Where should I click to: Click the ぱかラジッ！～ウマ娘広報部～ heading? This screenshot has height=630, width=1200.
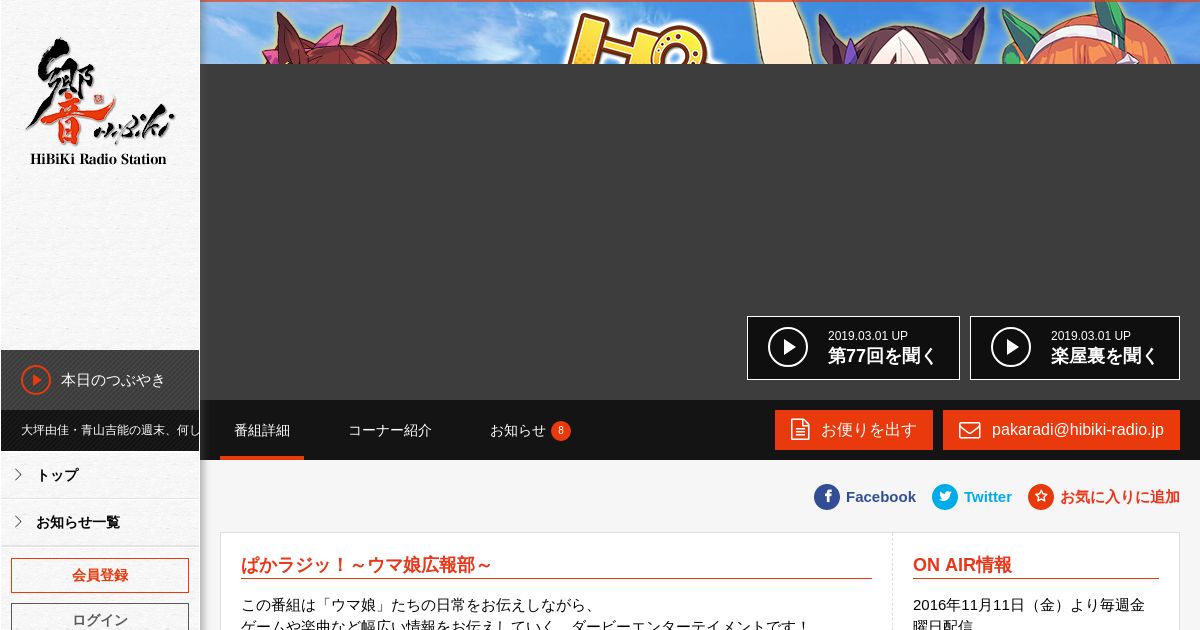(x=366, y=565)
